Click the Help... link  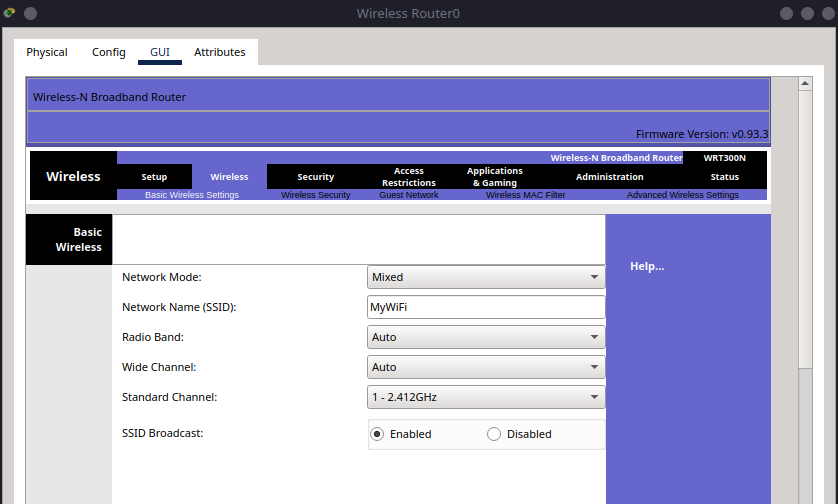(647, 266)
